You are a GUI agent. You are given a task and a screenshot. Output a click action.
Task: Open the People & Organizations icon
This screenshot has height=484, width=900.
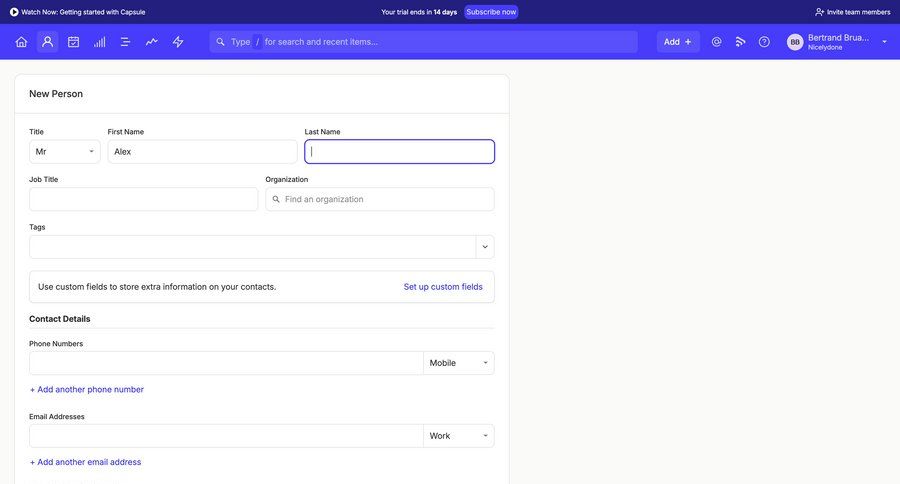pos(47,42)
